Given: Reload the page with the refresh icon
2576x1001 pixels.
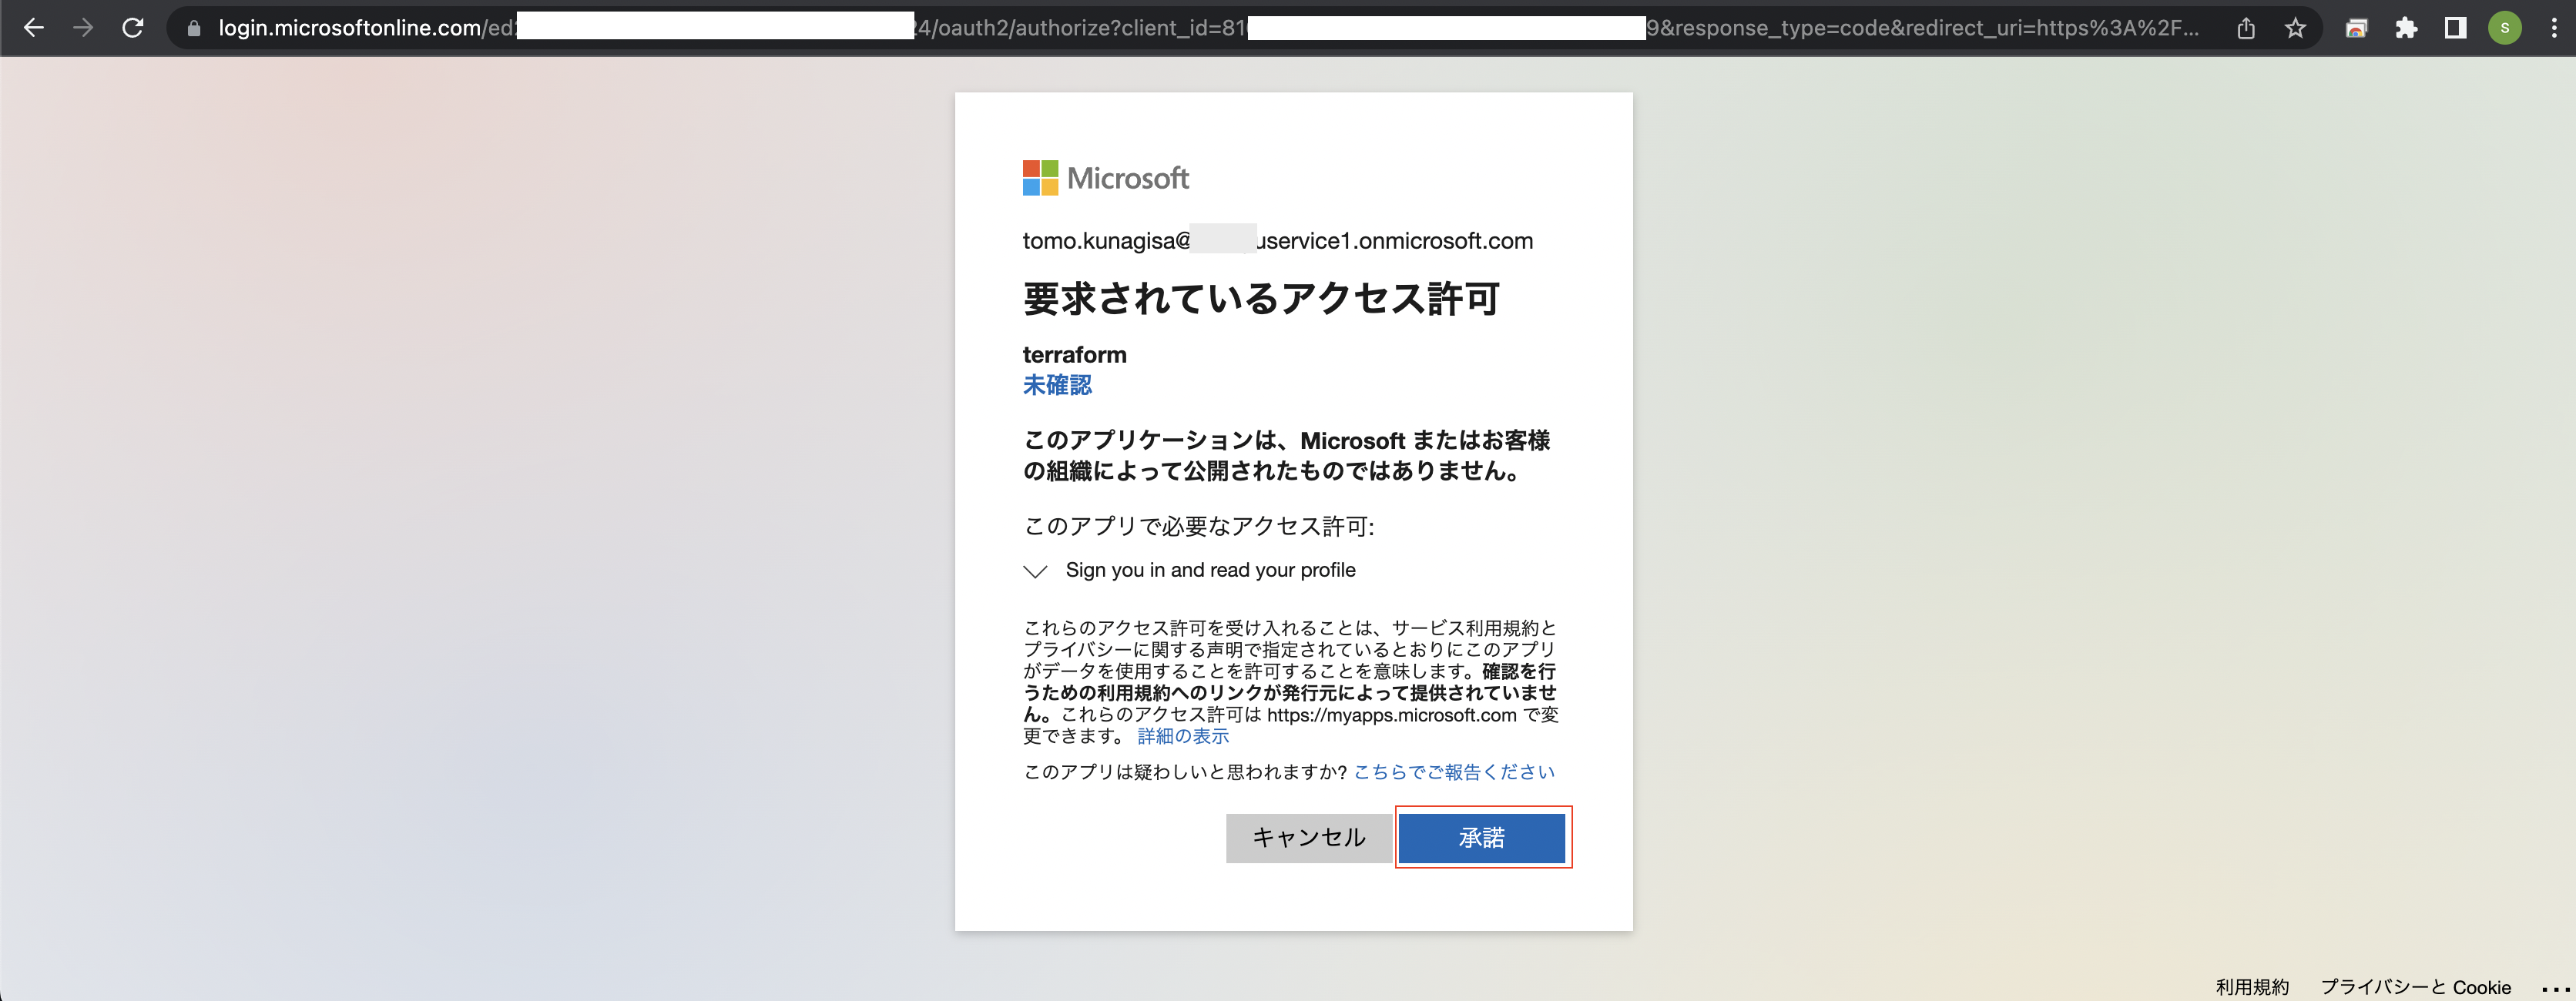Looking at the screenshot, I should click(x=133, y=28).
